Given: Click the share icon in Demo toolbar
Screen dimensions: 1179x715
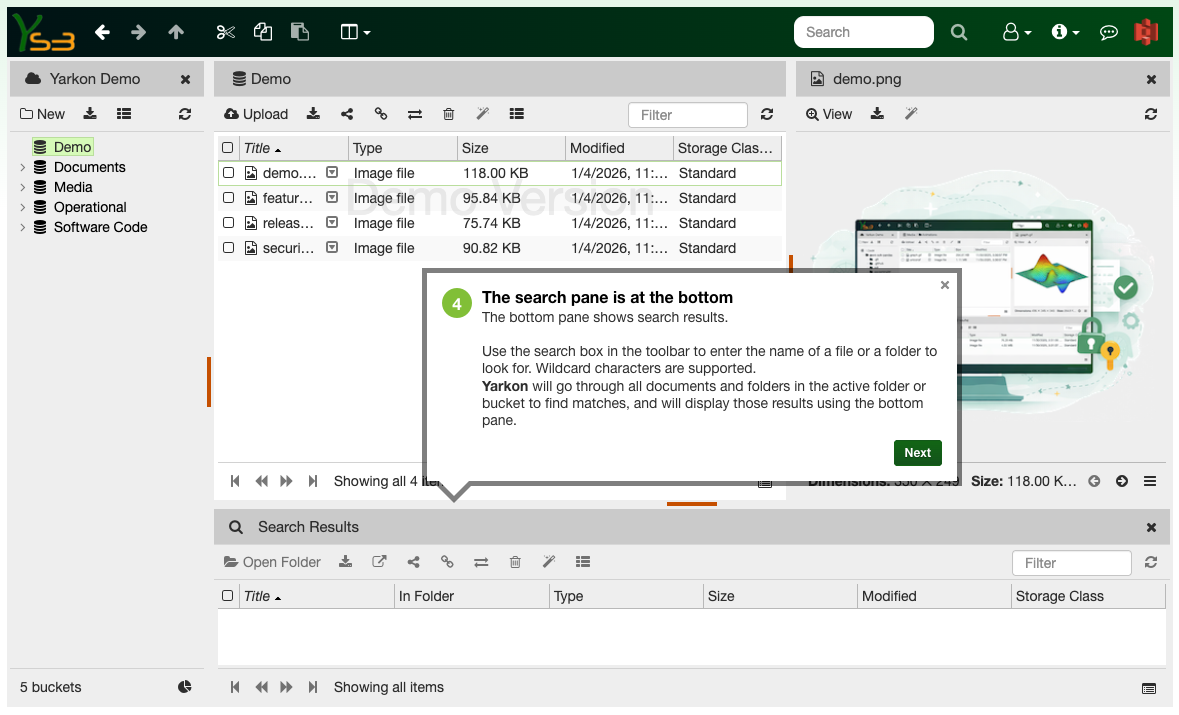Looking at the screenshot, I should click(347, 114).
